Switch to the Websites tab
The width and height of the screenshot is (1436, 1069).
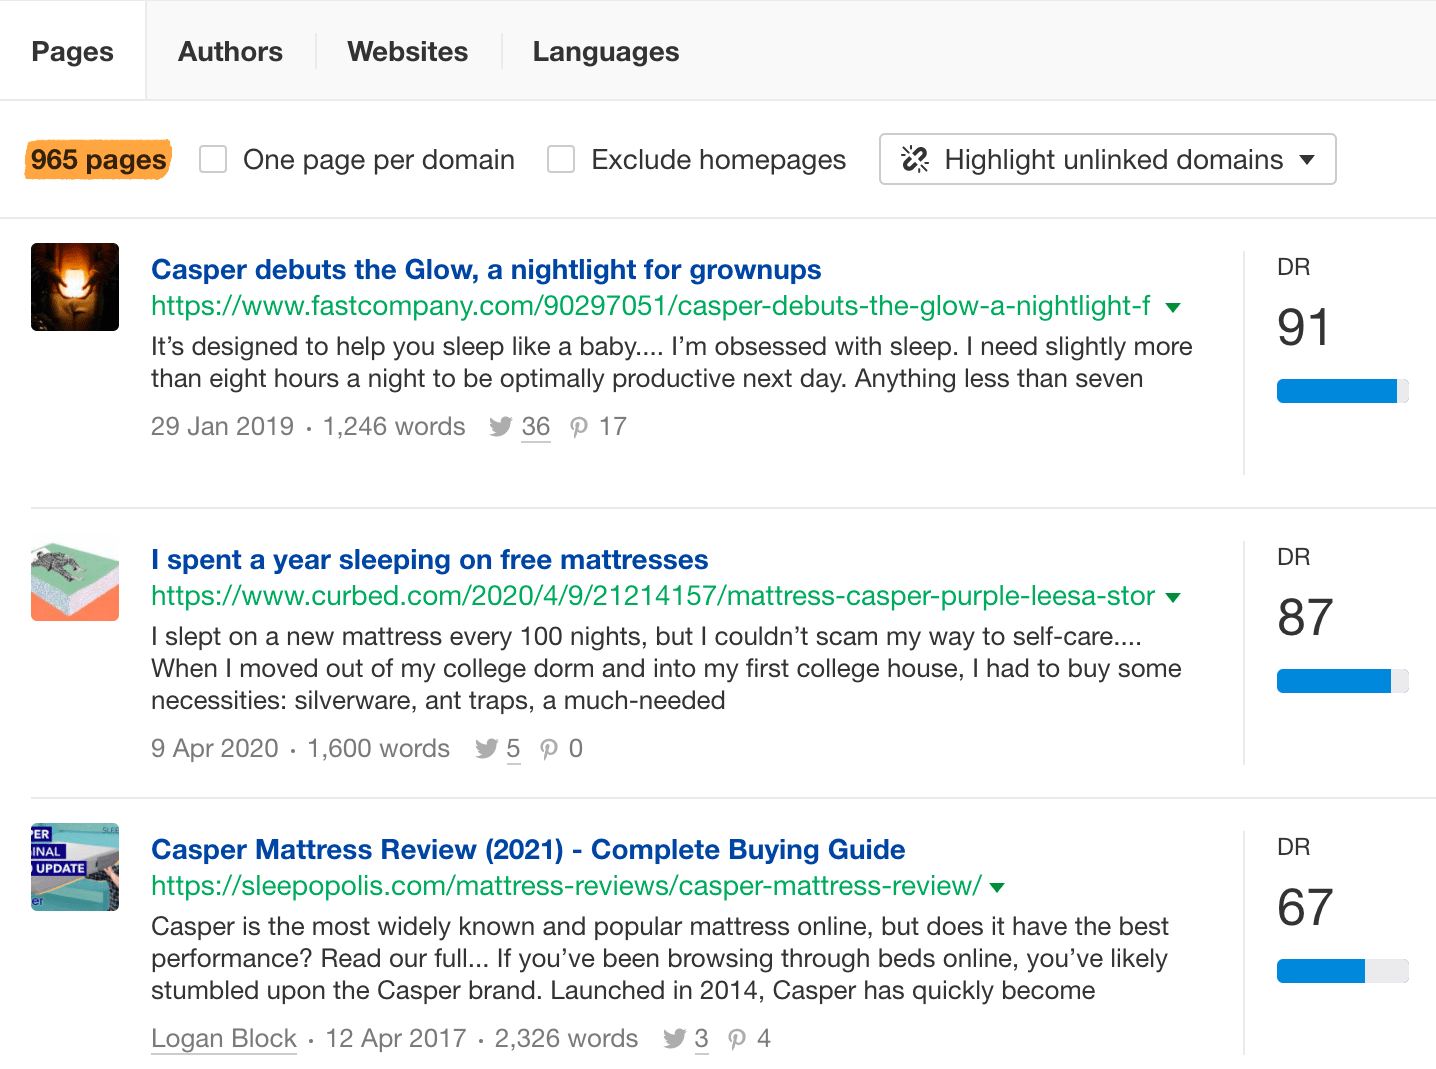pyautogui.click(x=407, y=52)
